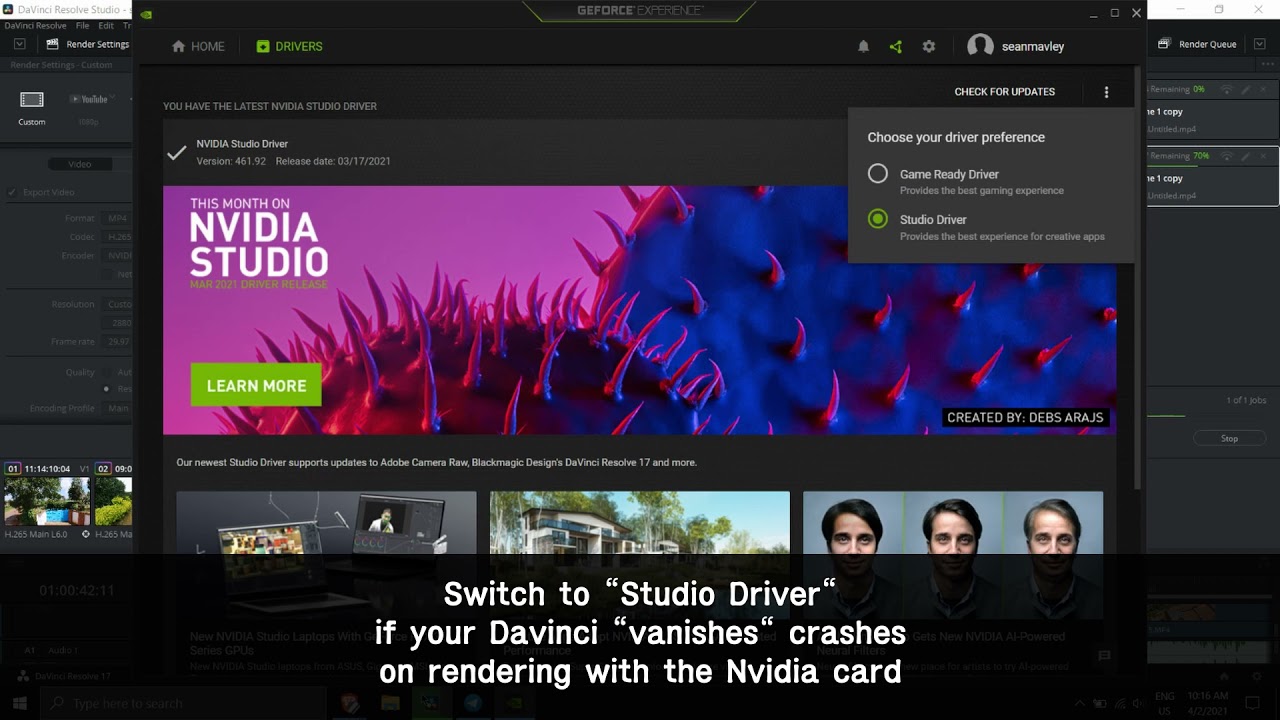The image size is (1280, 720).
Task: Toggle the Export Video checkbox
Action: pyautogui.click(x=13, y=192)
